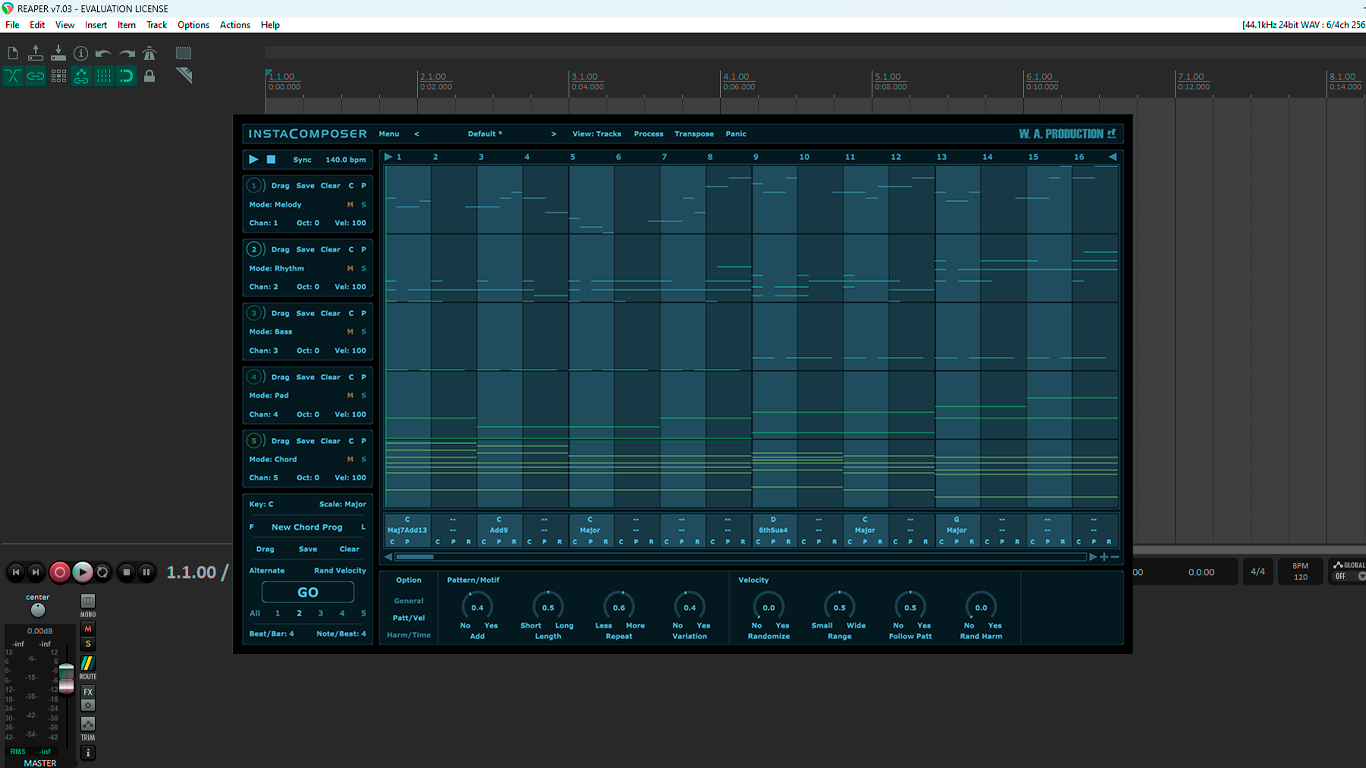
Task: Toggle envelope points move with items icon
Action: pyautogui.click(x=81, y=76)
